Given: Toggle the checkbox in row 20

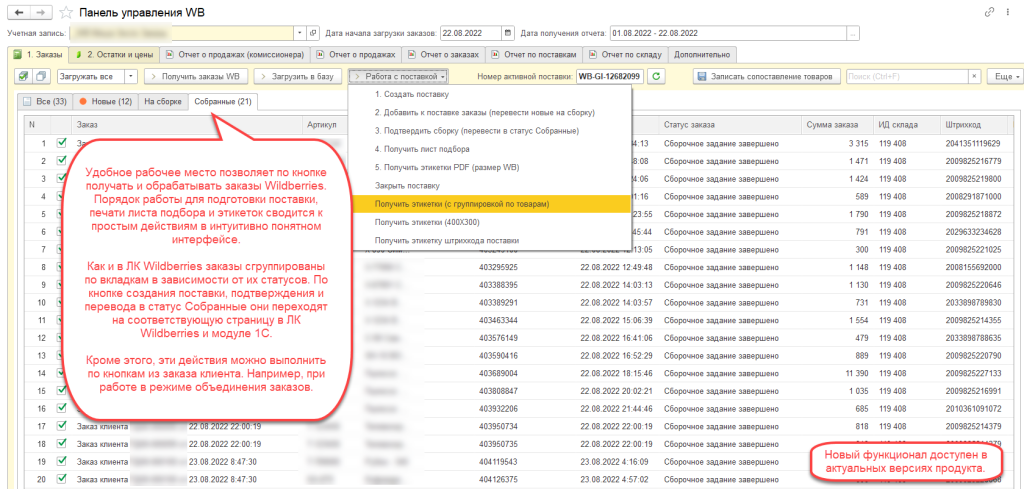Looking at the screenshot, I should tap(62, 479).
